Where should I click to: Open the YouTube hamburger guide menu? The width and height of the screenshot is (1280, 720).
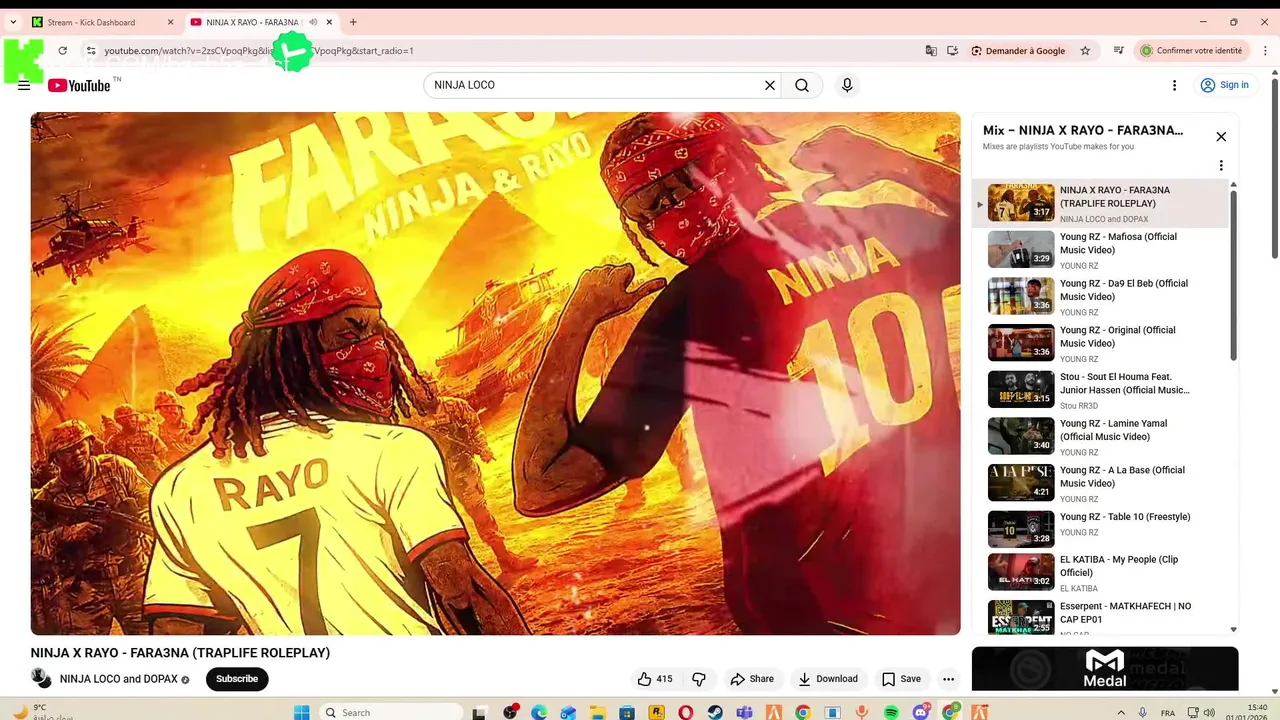(24, 86)
